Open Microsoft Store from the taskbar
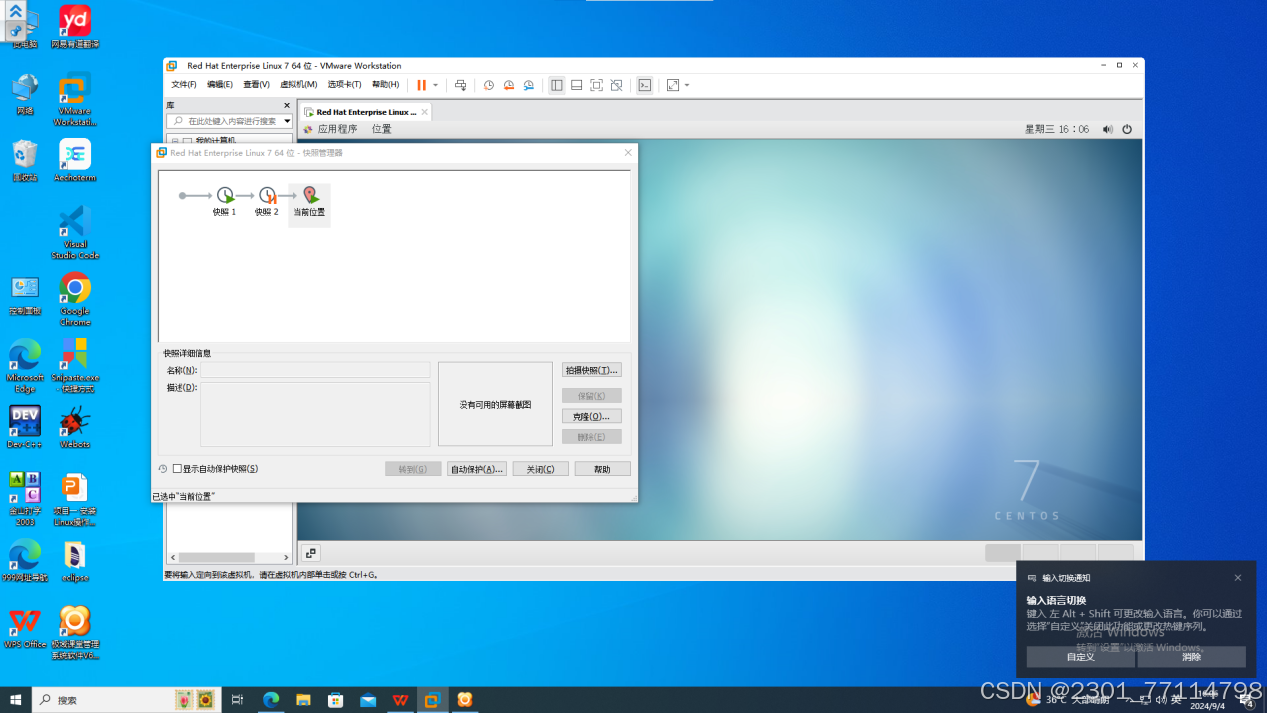Viewport: 1267px width, 713px height. click(336, 700)
